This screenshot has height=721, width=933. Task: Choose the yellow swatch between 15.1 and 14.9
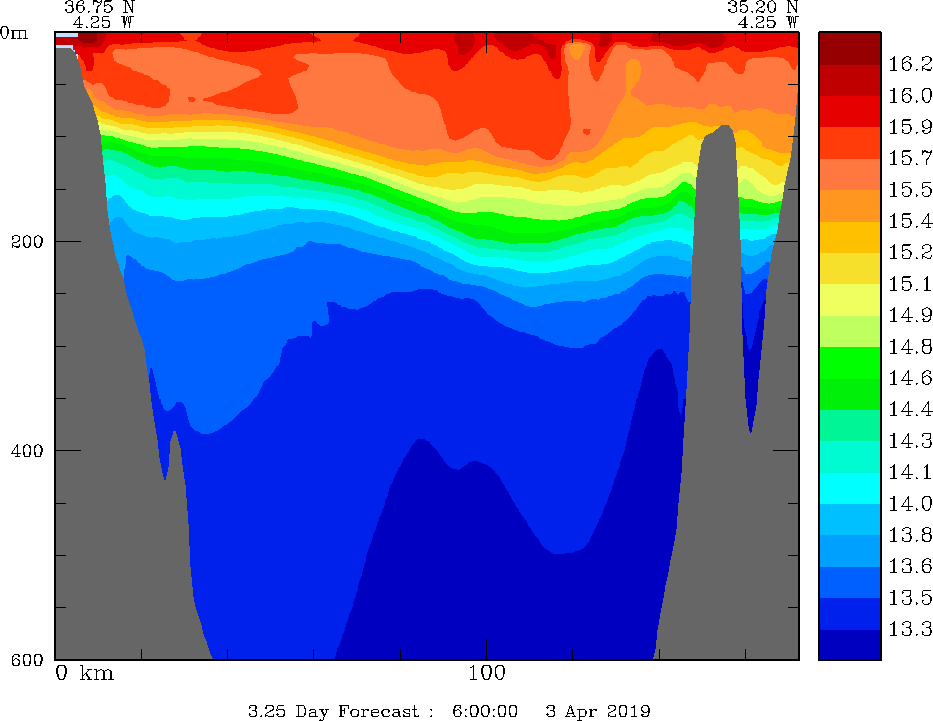point(850,300)
